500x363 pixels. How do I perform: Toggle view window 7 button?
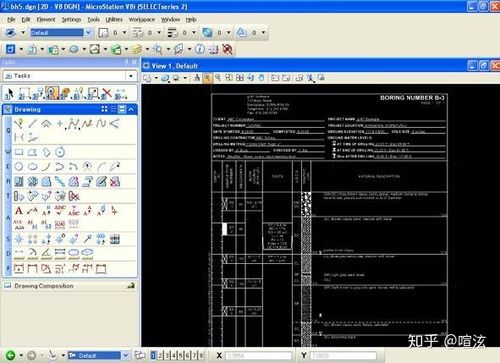click(194, 355)
